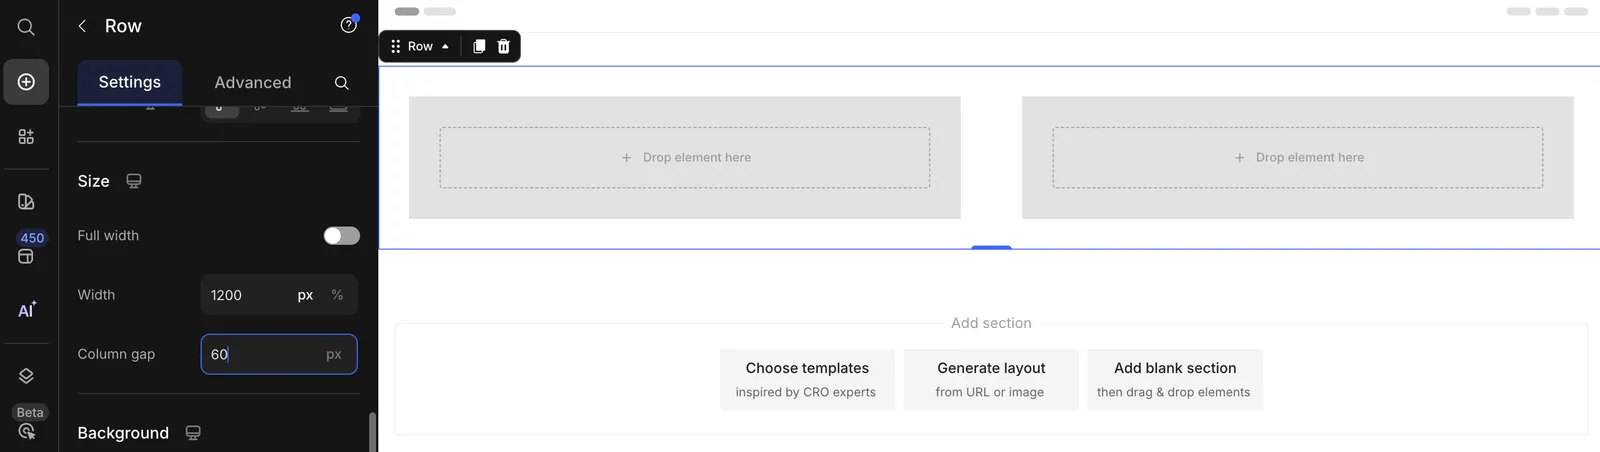Select percent unit for Width
Viewport: 1600px width, 452px height.
click(x=337, y=295)
